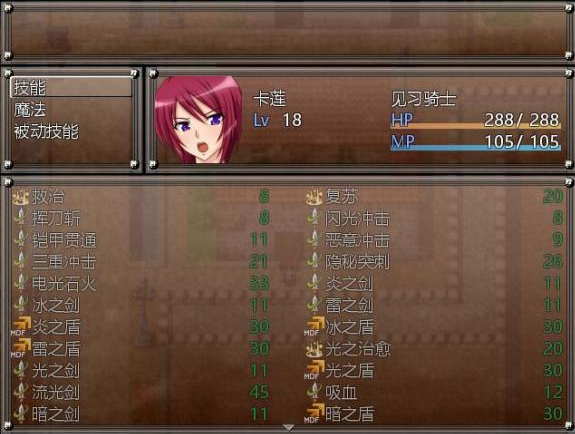Click the sword icon beside 吸血
This screenshot has height=434, width=575.
tap(314, 392)
